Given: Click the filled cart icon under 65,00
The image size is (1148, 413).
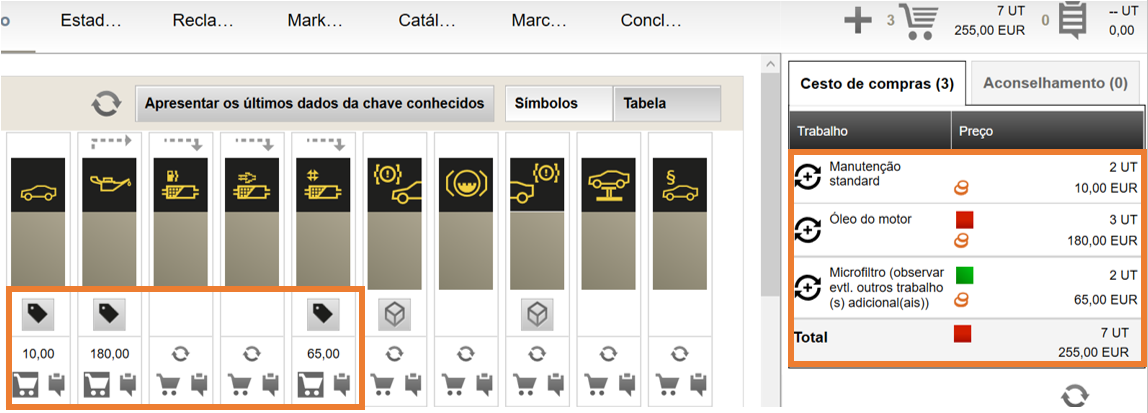Looking at the screenshot, I should (310, 384).
